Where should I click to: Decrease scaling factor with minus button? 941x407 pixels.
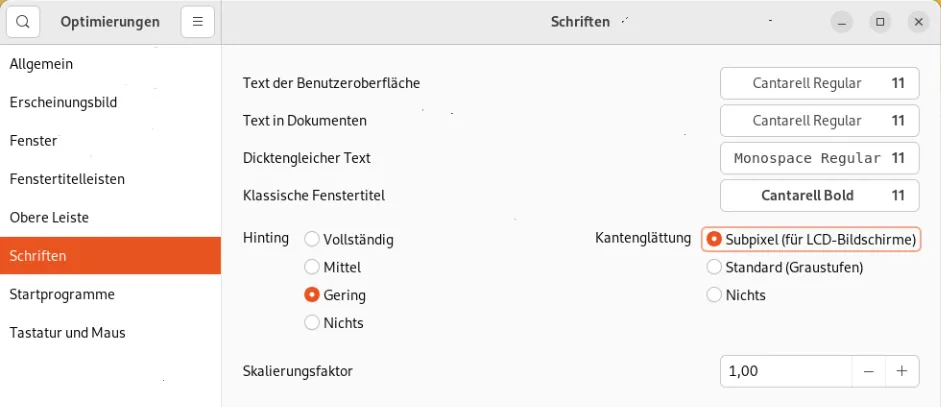[868, 371]
